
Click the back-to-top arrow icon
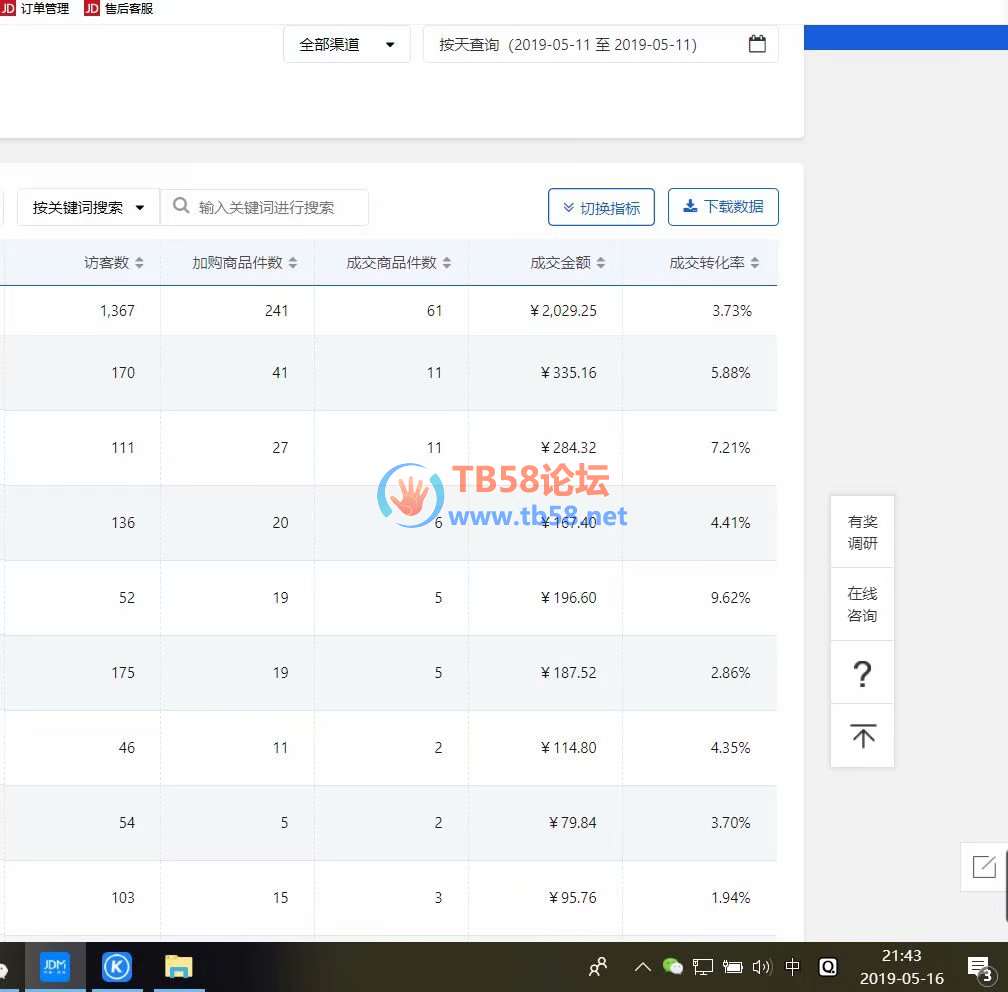[x=862, y=737]
